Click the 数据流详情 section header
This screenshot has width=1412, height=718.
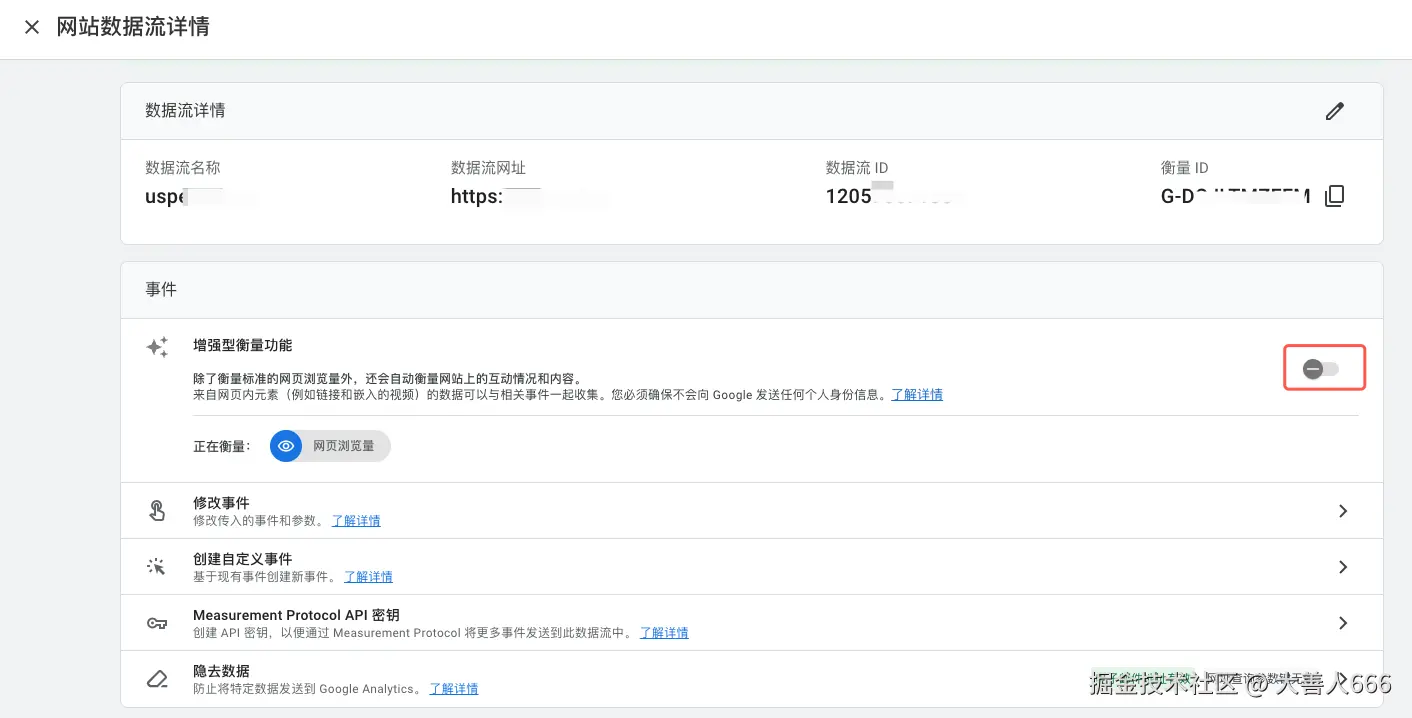(x=185, y=111)
